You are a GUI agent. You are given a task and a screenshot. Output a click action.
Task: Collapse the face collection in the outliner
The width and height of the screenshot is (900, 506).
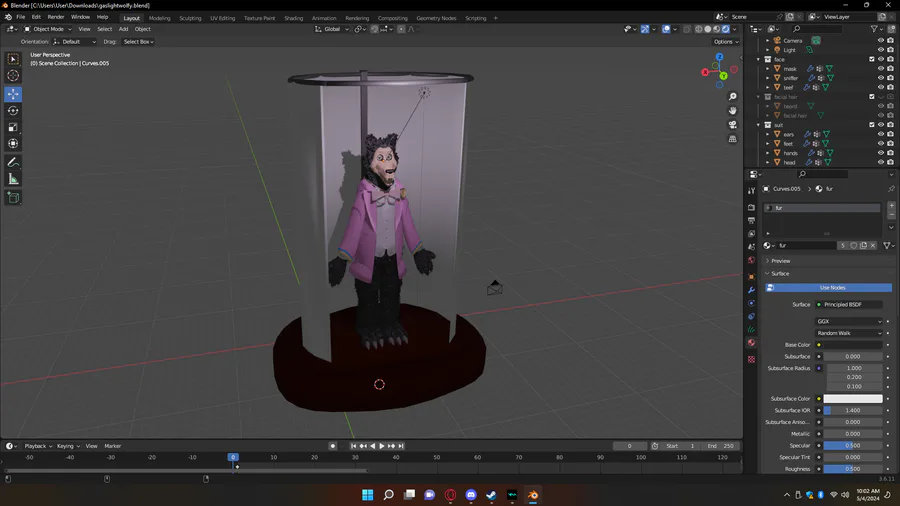[x=759, y=59]
